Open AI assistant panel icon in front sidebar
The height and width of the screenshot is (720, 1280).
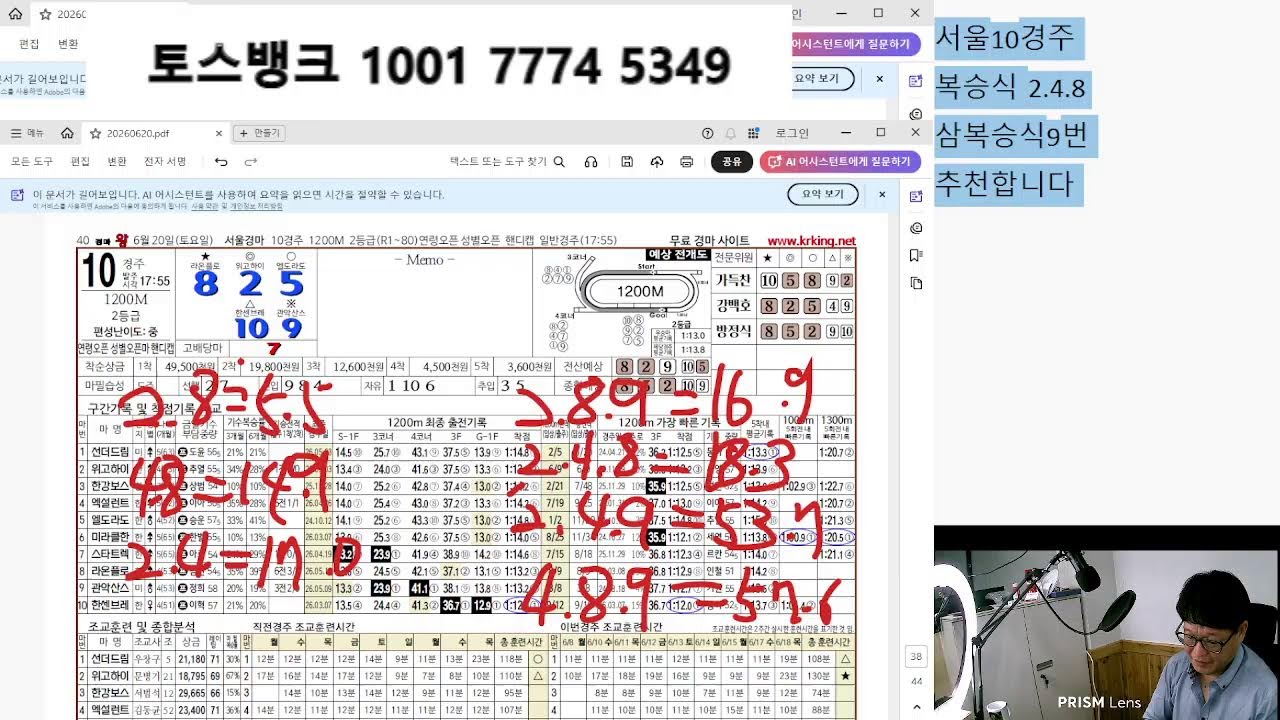click(916, 197)
